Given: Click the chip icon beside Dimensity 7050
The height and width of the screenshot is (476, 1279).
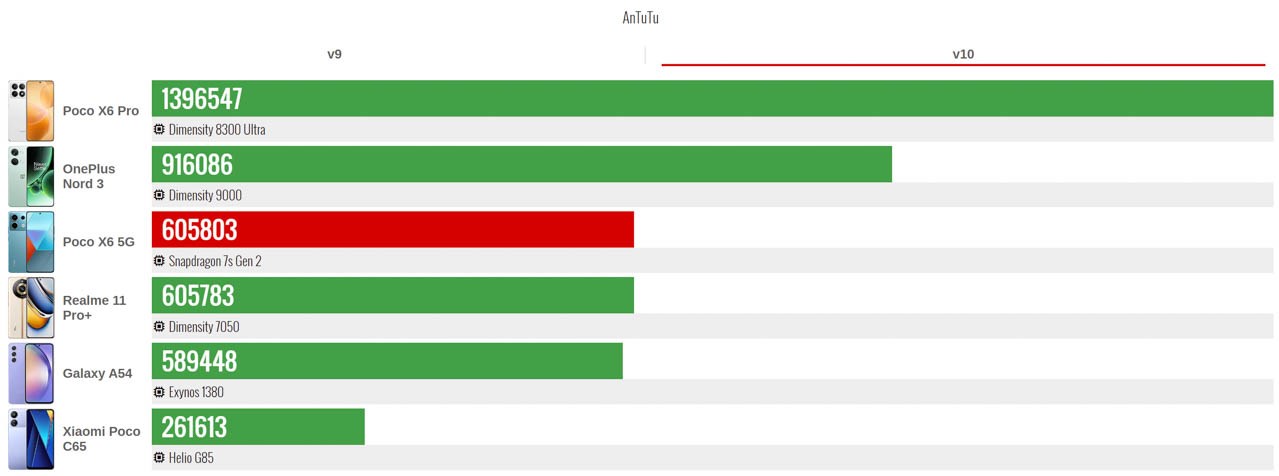Looking at the screenshot, I should point(159,327).
